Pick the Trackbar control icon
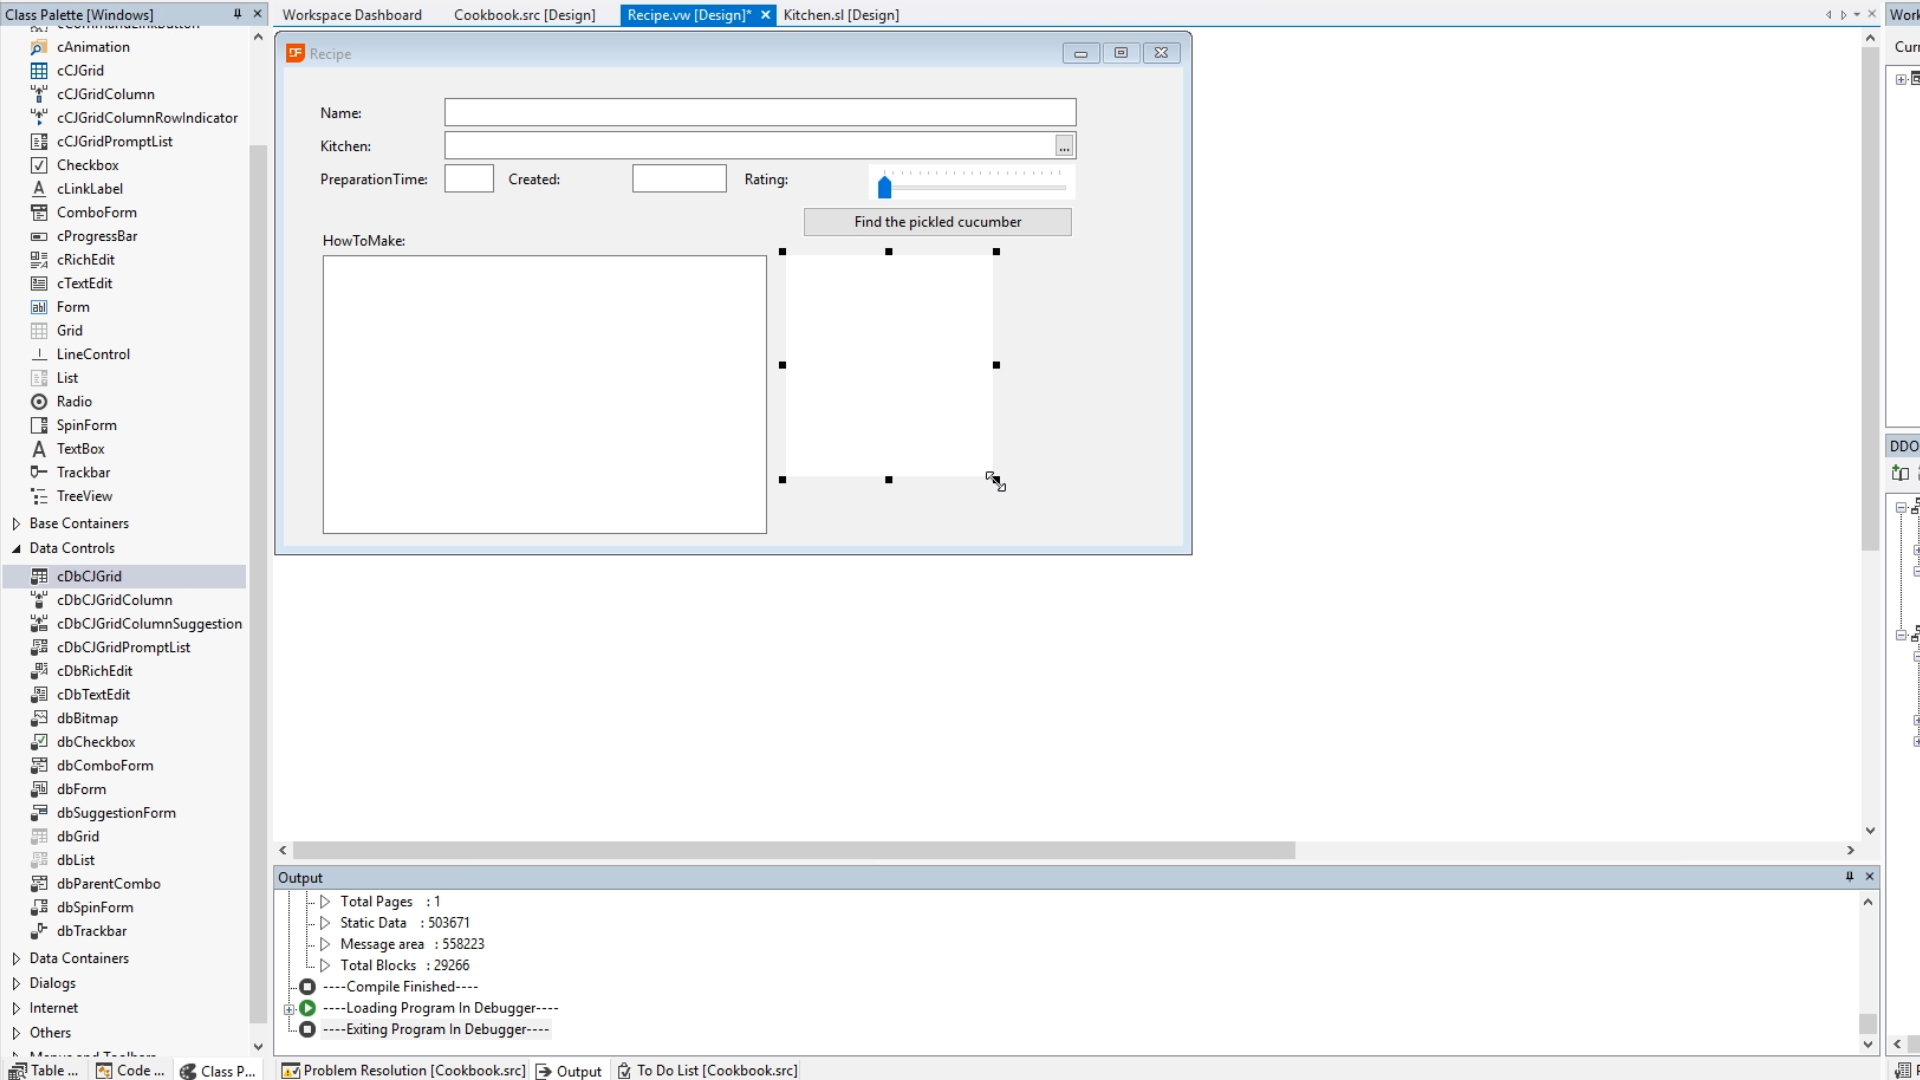Image resolution: width=1920 pixels, height=1080 pixels. [x=39, y=472]
